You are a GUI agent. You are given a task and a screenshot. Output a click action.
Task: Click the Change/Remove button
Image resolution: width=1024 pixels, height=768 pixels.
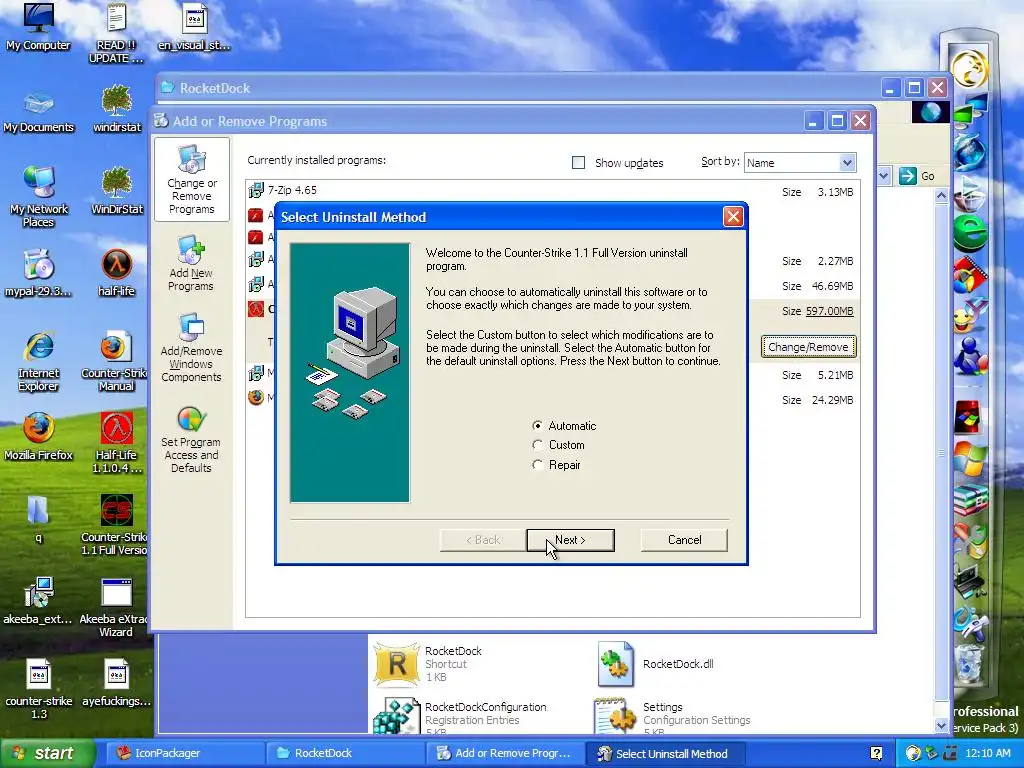[808, 347]
